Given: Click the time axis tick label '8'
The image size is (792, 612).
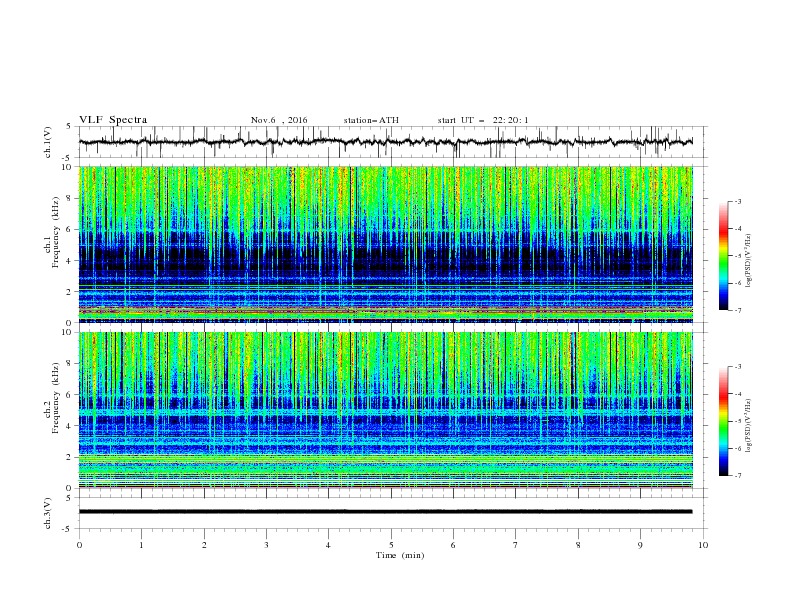Looking at the screenshot, I should coord(578,545).
